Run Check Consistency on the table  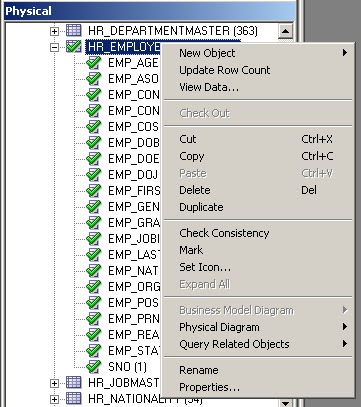click(x=258, y=233)
